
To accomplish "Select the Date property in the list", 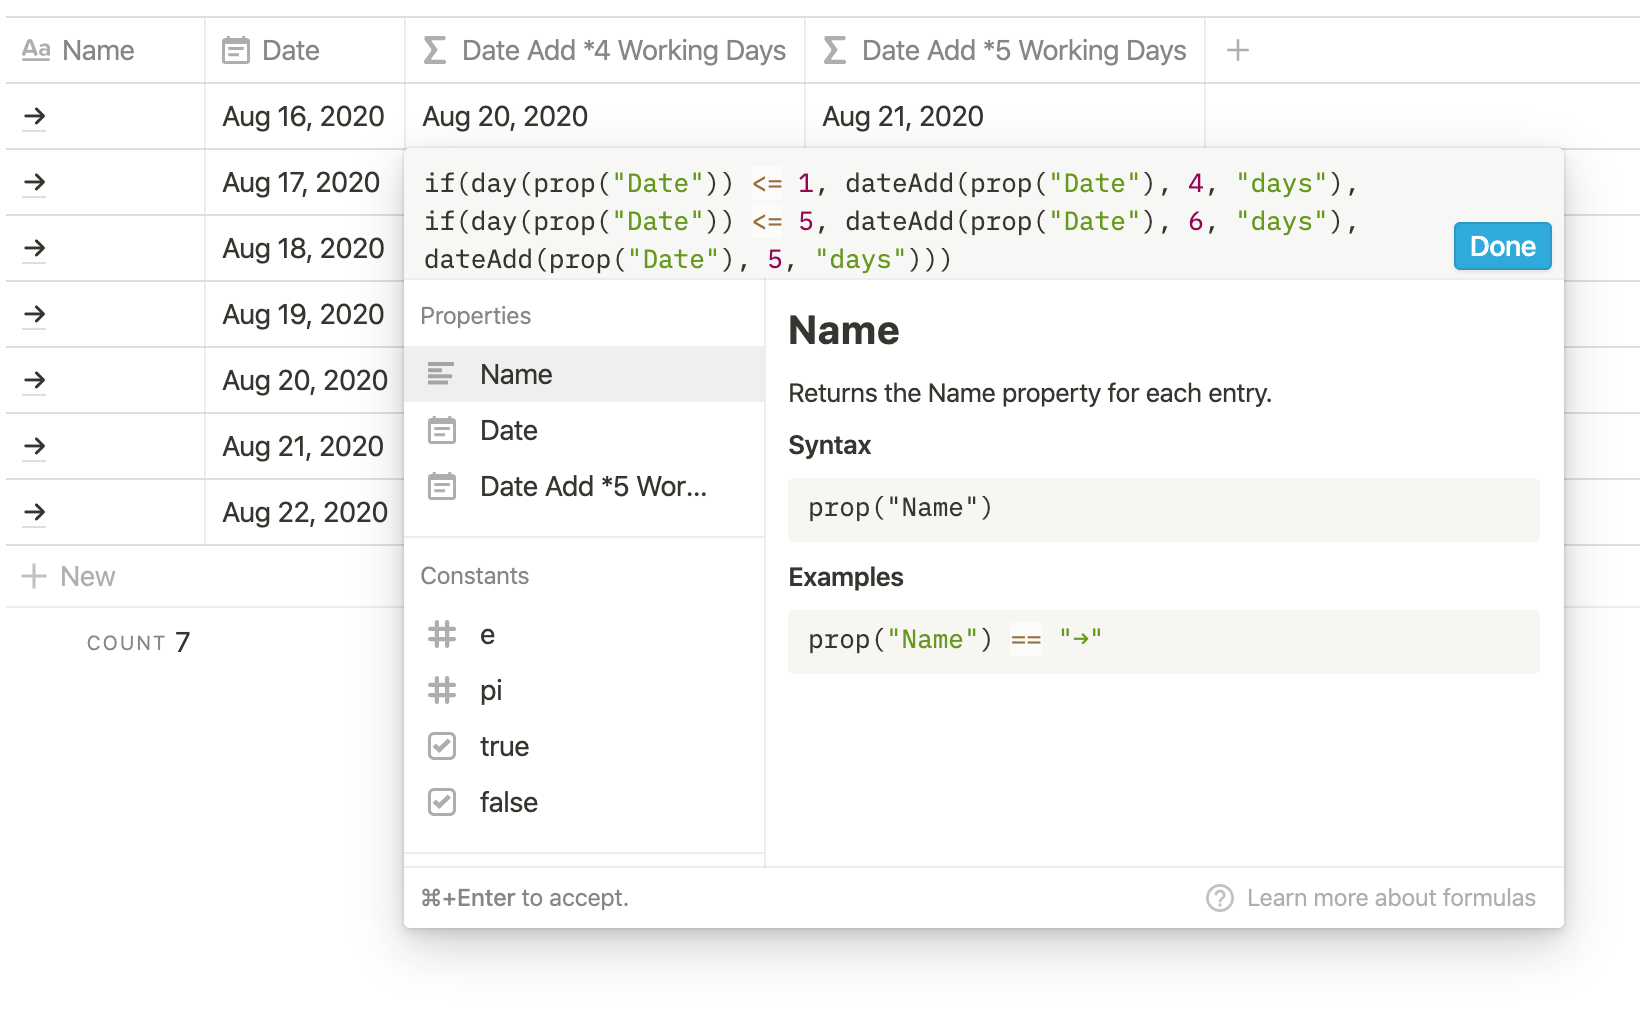I will click(x=509, y=430).
